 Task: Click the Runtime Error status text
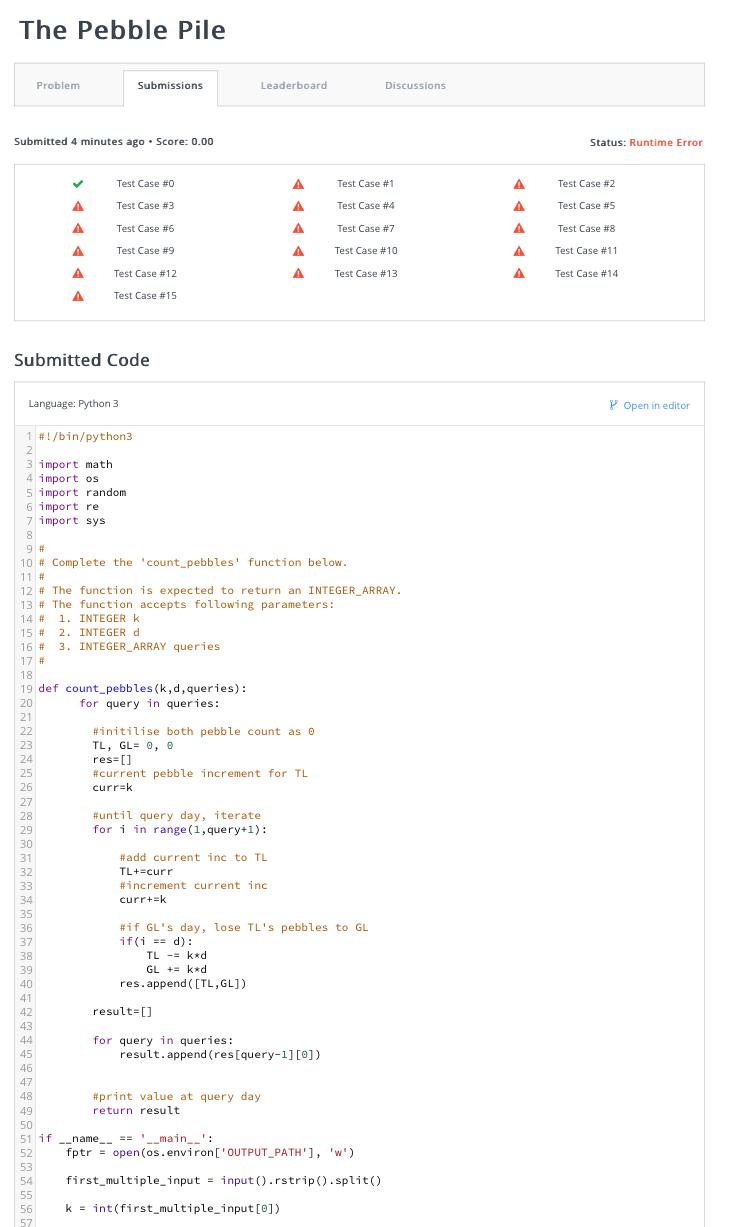666,143
